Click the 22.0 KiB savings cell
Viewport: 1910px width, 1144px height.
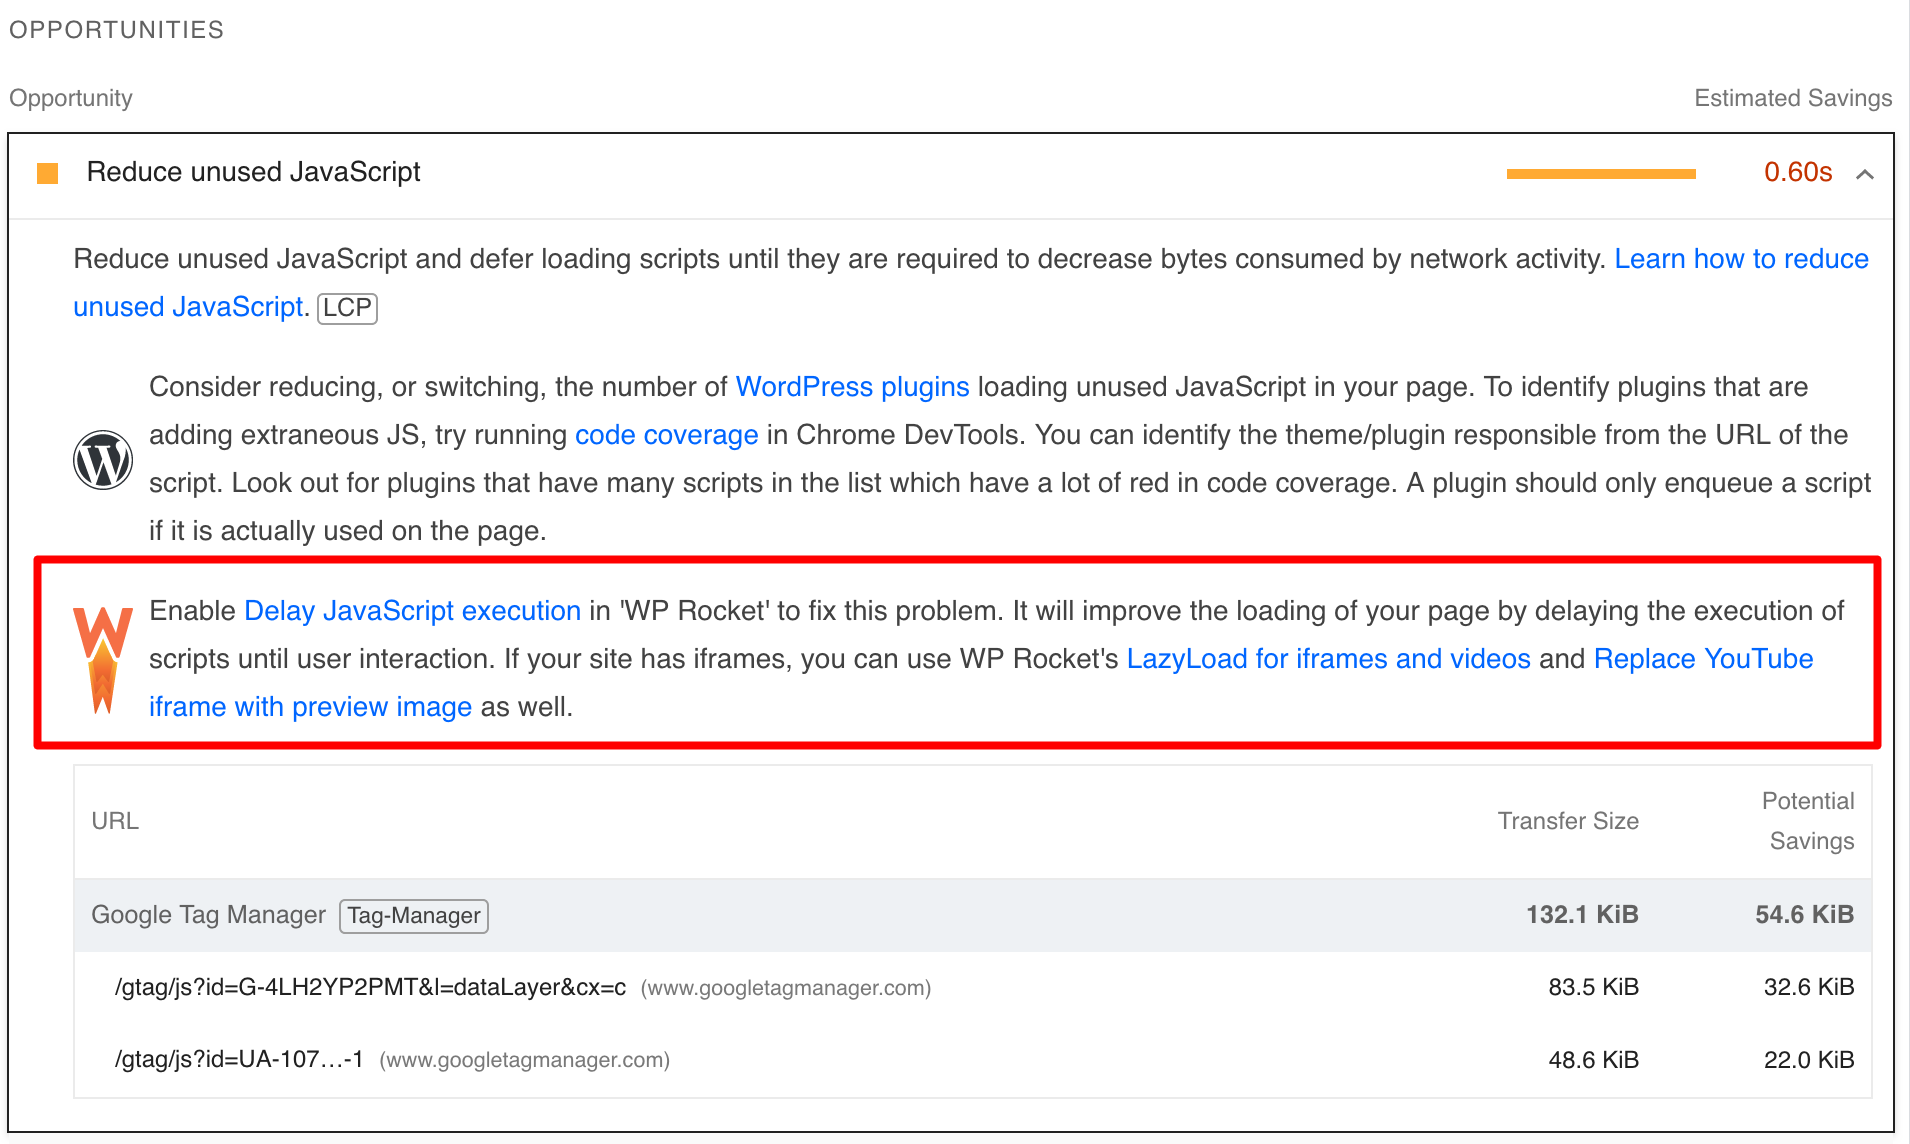point(1808,1060)
